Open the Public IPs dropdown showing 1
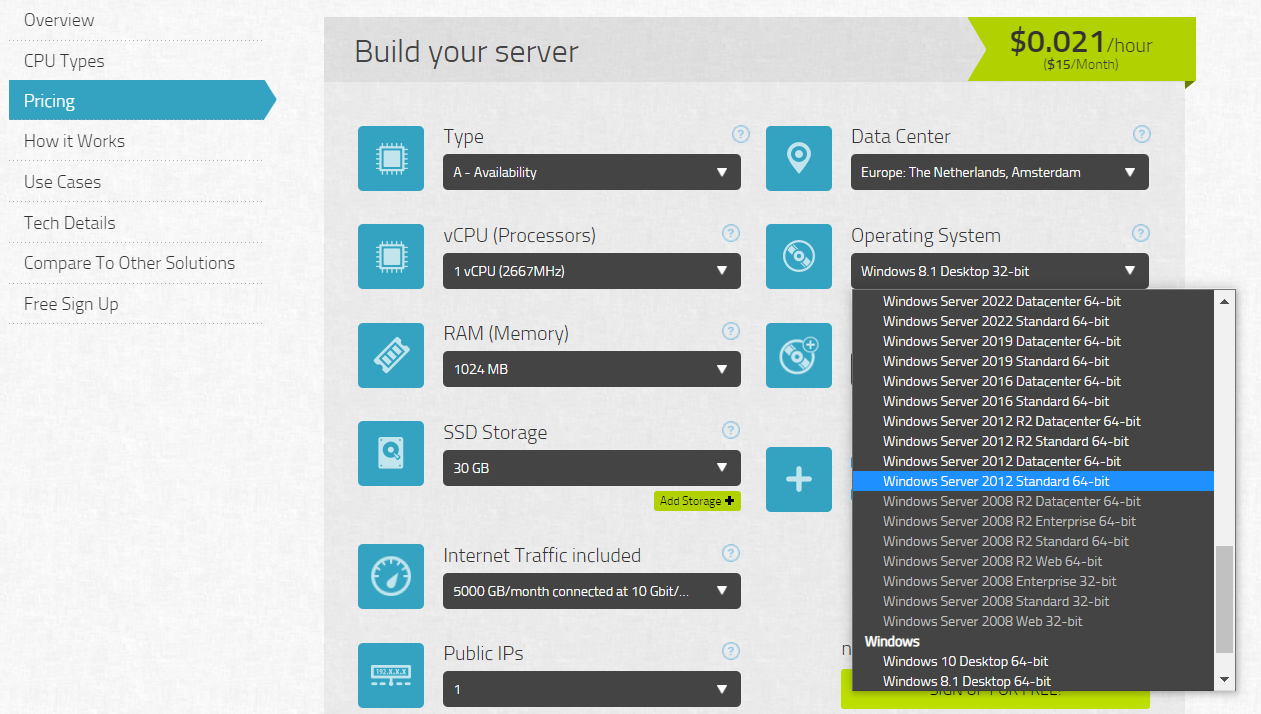Screen dimensions: 1261x714 (592, 689)
